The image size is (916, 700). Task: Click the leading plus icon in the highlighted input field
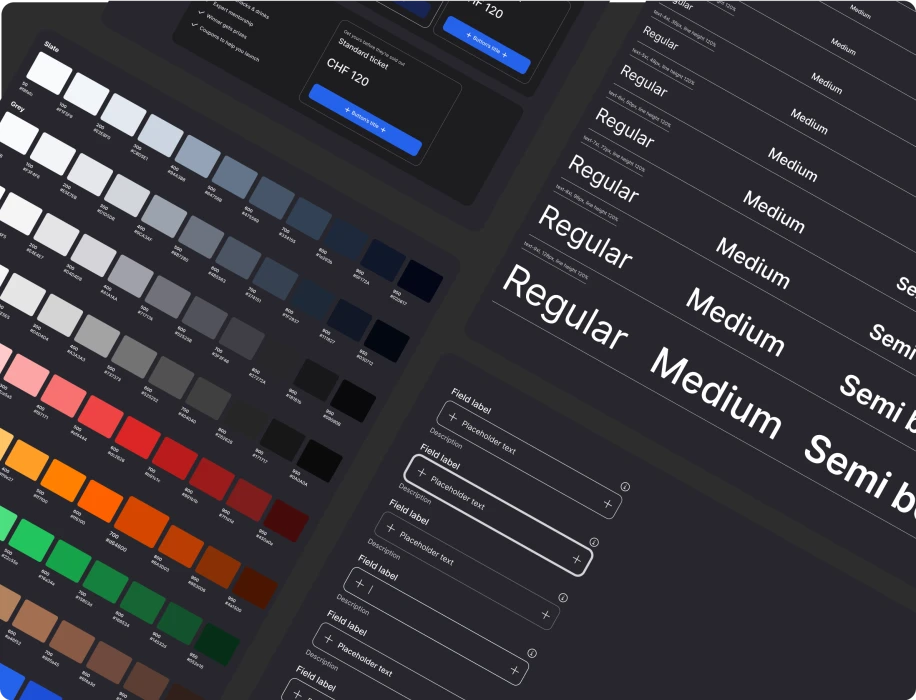422,472
